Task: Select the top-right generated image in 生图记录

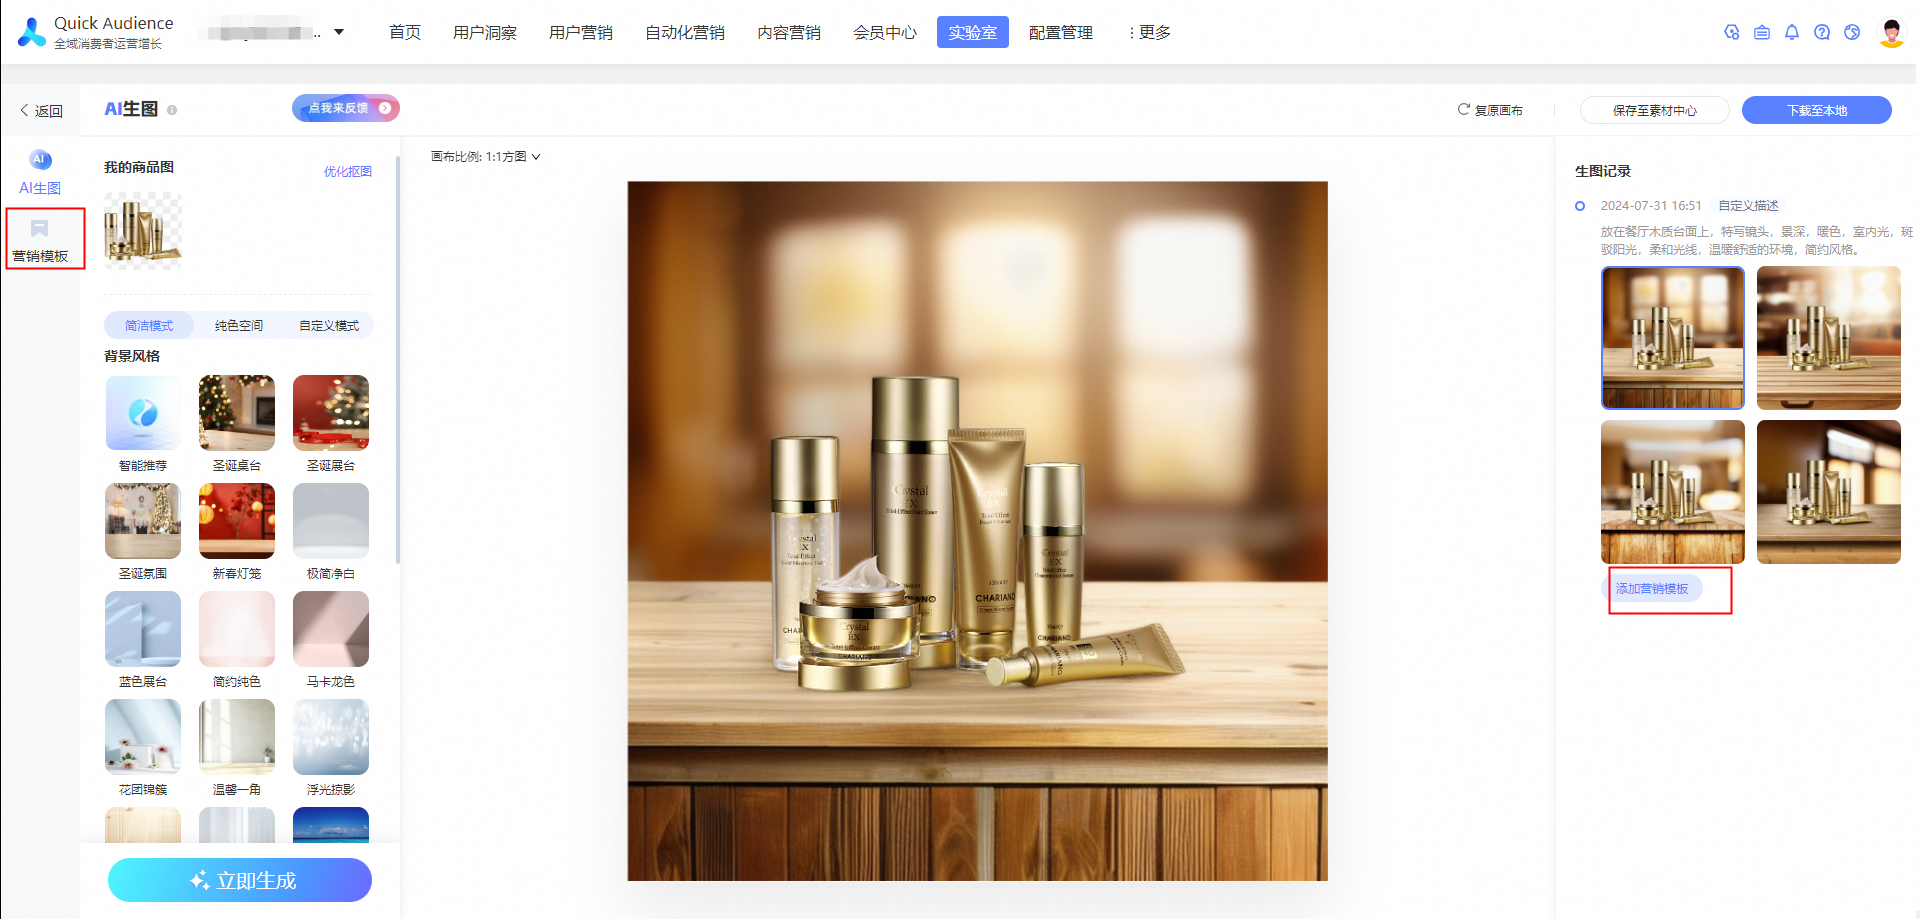Action: (1829, 338)
